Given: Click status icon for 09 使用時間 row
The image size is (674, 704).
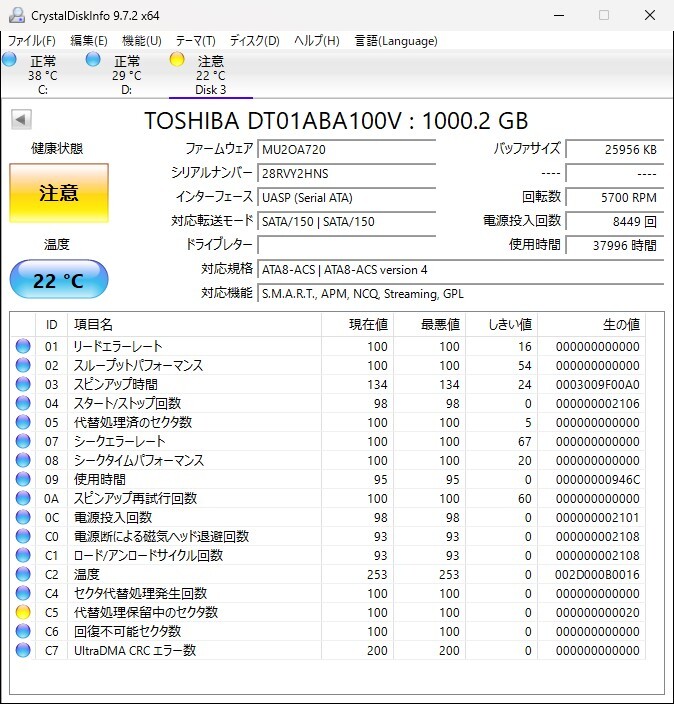Looking at the screenshot, I should [x=23, y=479].
